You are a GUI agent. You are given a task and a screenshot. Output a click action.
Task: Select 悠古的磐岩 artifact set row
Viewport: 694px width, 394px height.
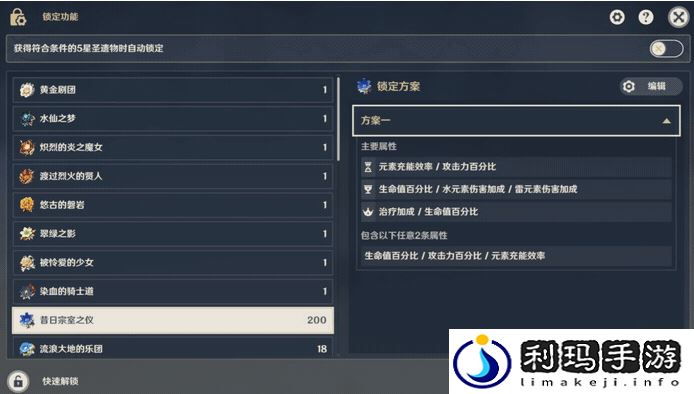point(173,205)
